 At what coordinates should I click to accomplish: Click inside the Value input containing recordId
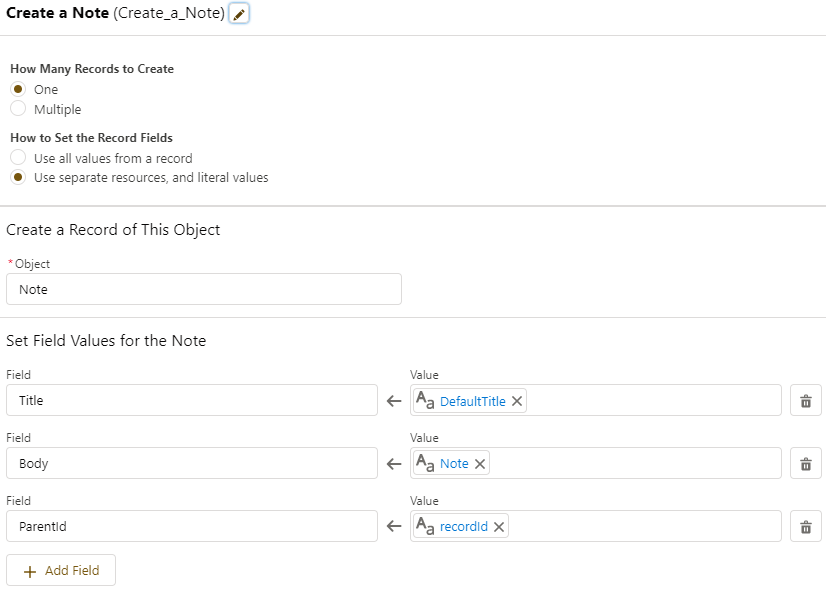click(x=640, y=527)
